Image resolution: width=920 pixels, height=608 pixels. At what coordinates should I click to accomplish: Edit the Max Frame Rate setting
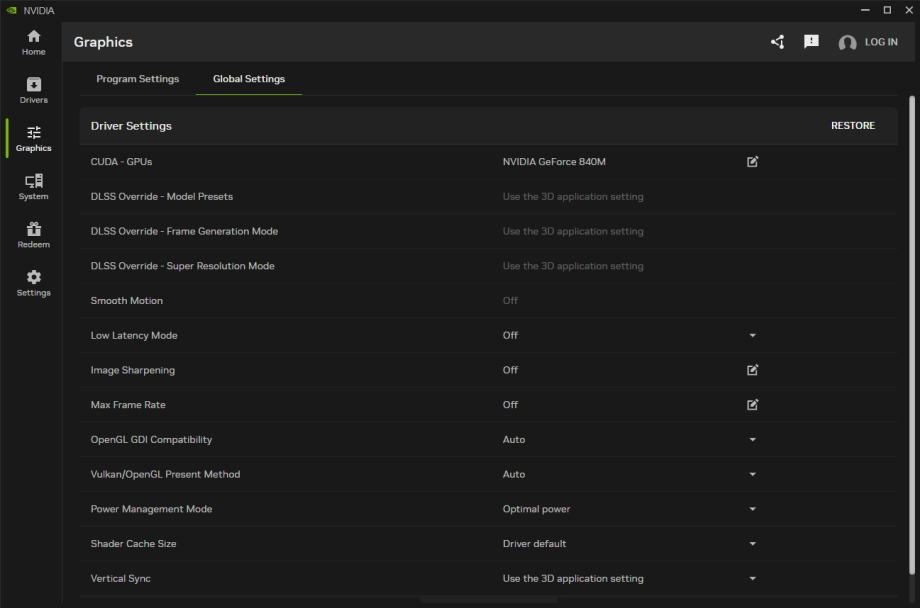click(x=753, y=405)
